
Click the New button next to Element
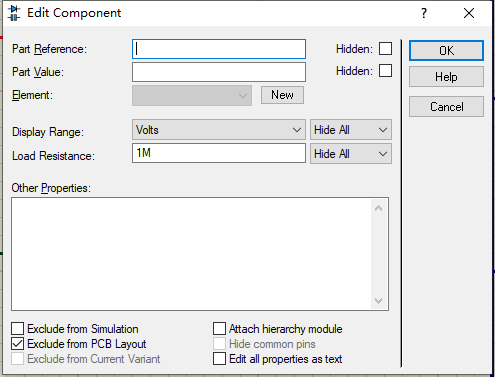[x=282, y=95]
